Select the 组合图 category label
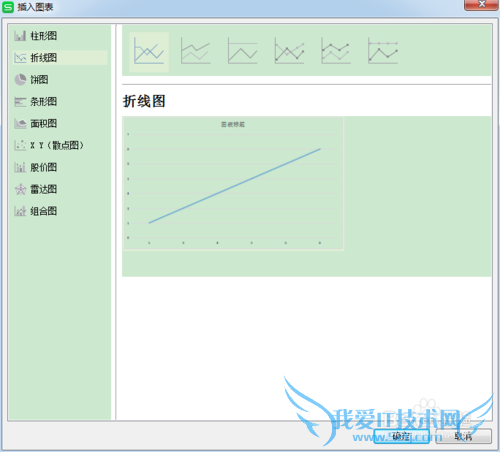 tap(43, 211)
